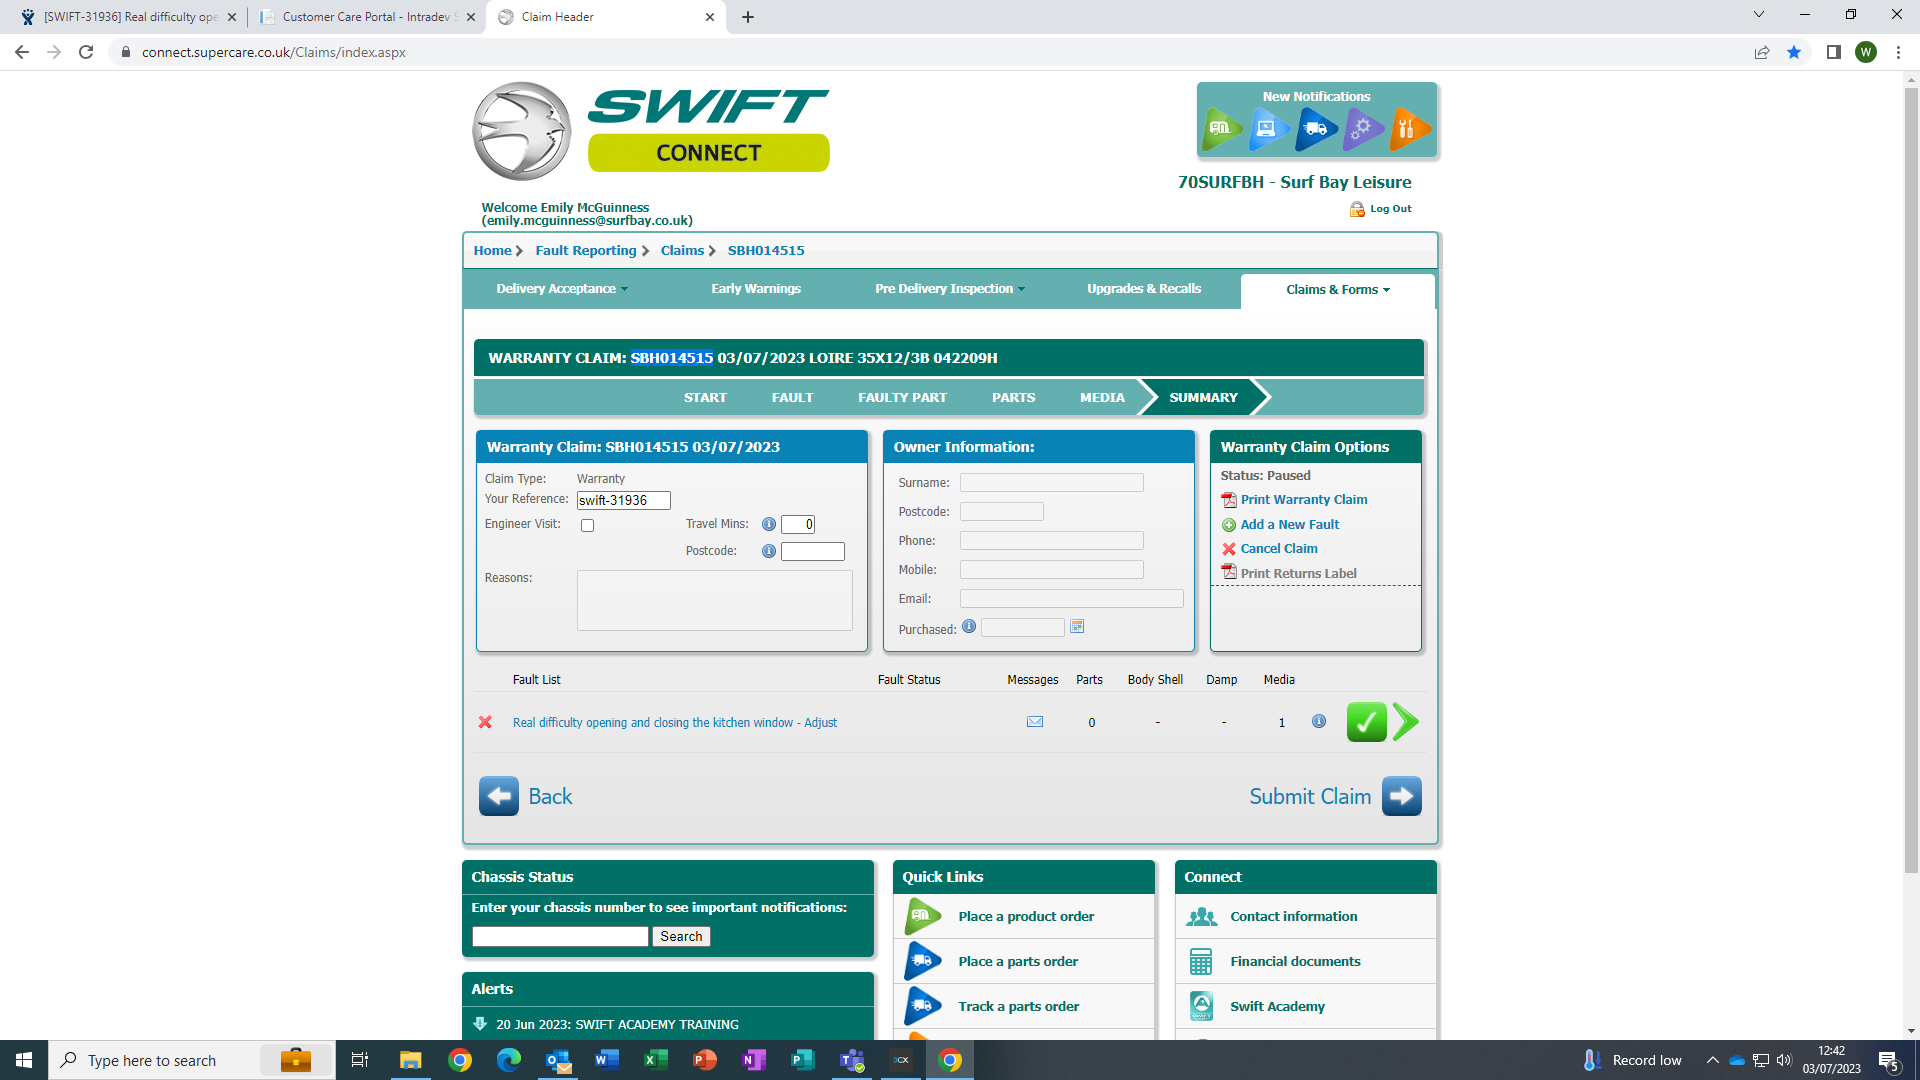Image resolution: width=1920 pixels, height=1080 pixels.
Task: Click the fault row media info icon
Action: (x=1319, y=721)
